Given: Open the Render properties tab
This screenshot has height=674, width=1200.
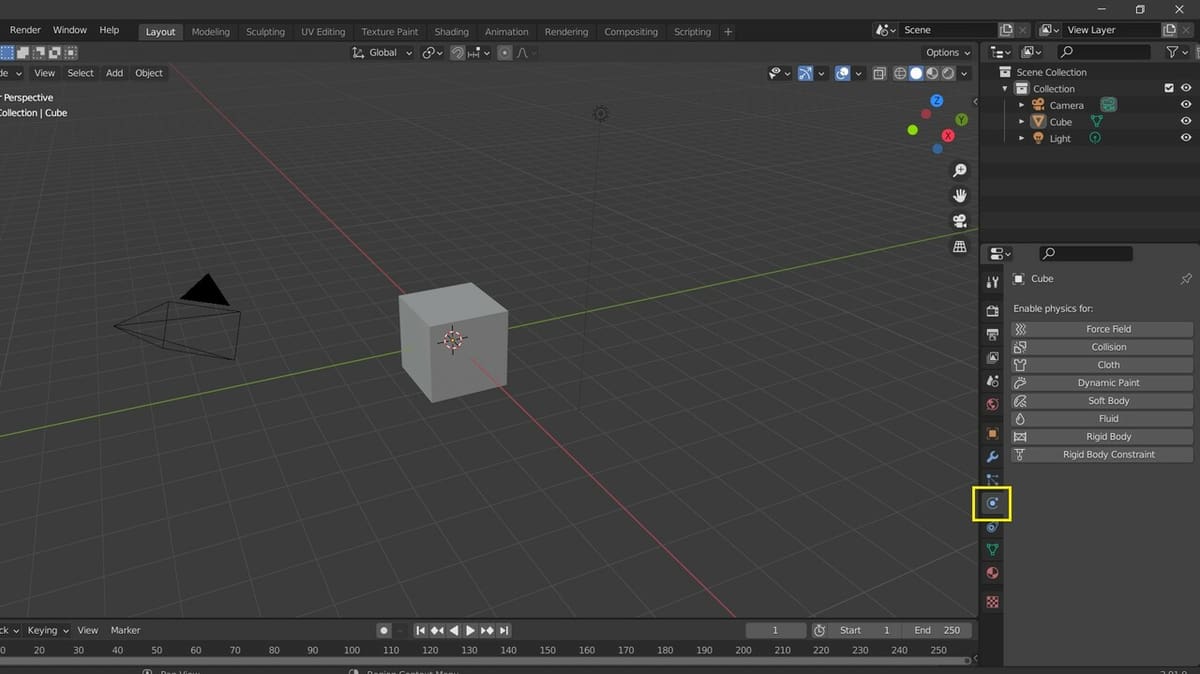Looking at the screenshot, I should pos(992,312).
